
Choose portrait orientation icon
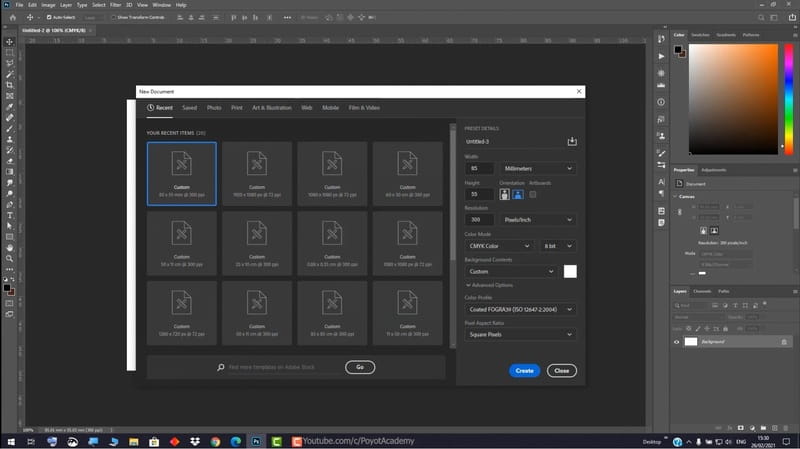pyautogui.click(x=504, y=194)
